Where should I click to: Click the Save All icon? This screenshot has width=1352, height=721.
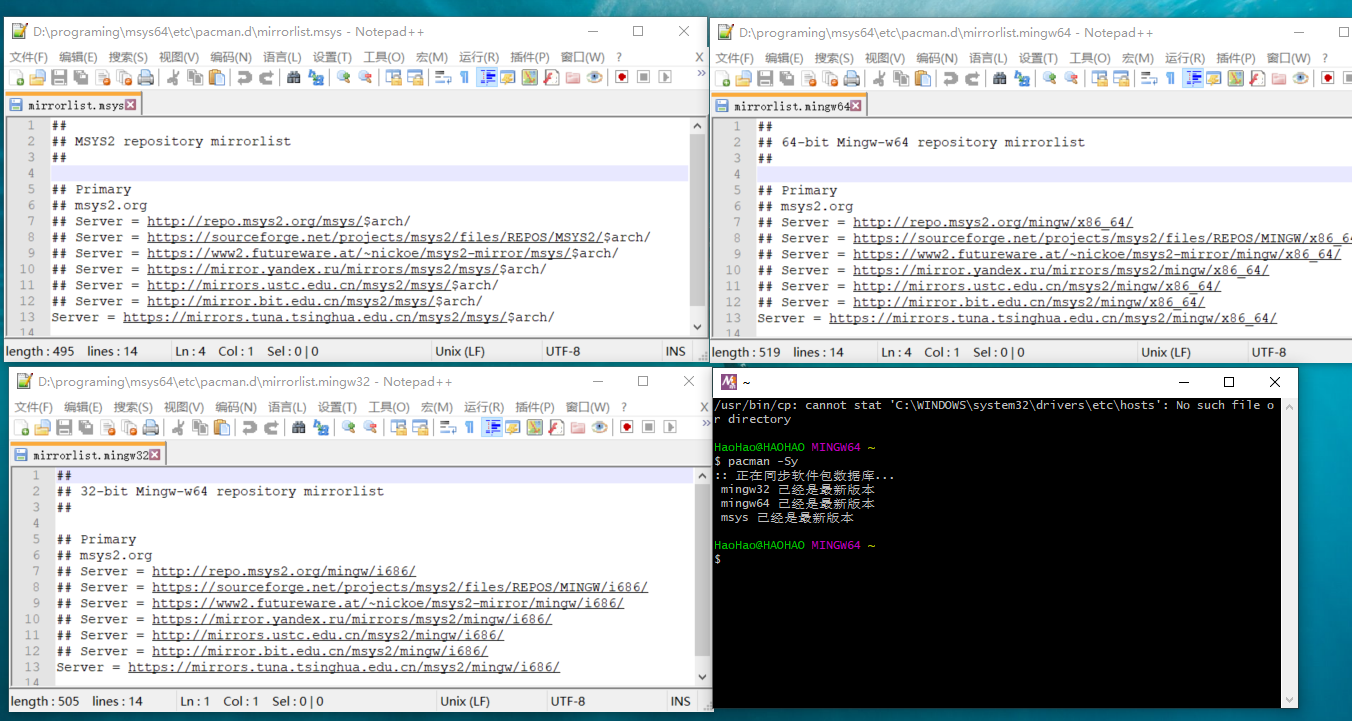tap(80, 78)
